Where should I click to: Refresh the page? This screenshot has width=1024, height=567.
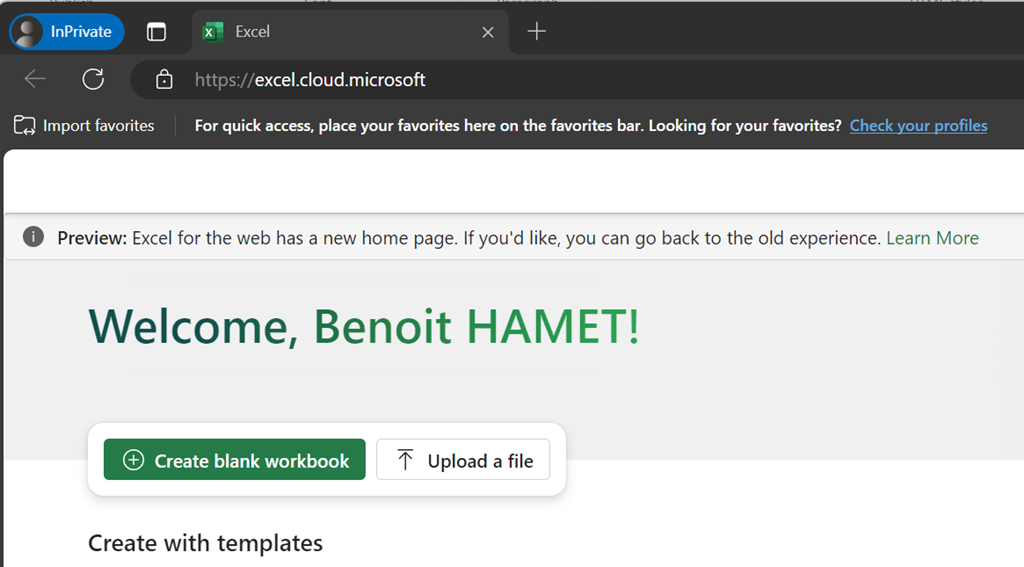pyautogui.click(x=93, y=79)
